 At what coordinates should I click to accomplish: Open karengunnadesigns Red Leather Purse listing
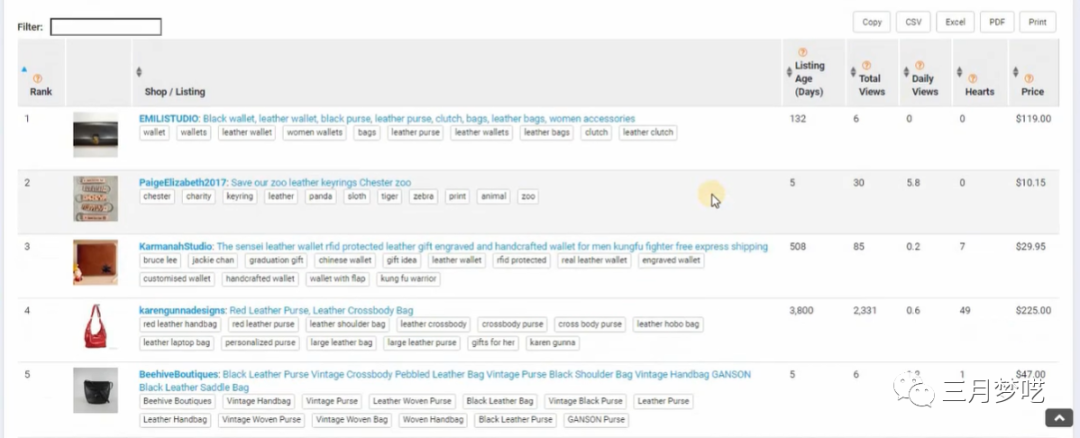pyautogui.click(x=320, y=310)
